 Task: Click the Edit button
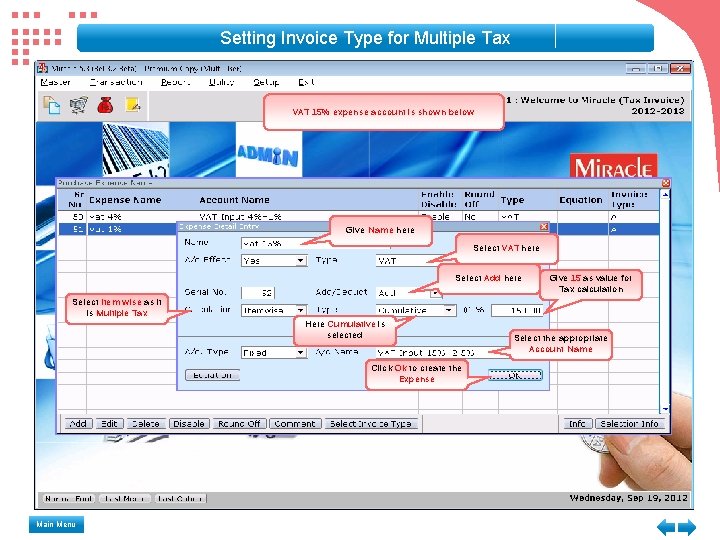[x=109, y=423]
